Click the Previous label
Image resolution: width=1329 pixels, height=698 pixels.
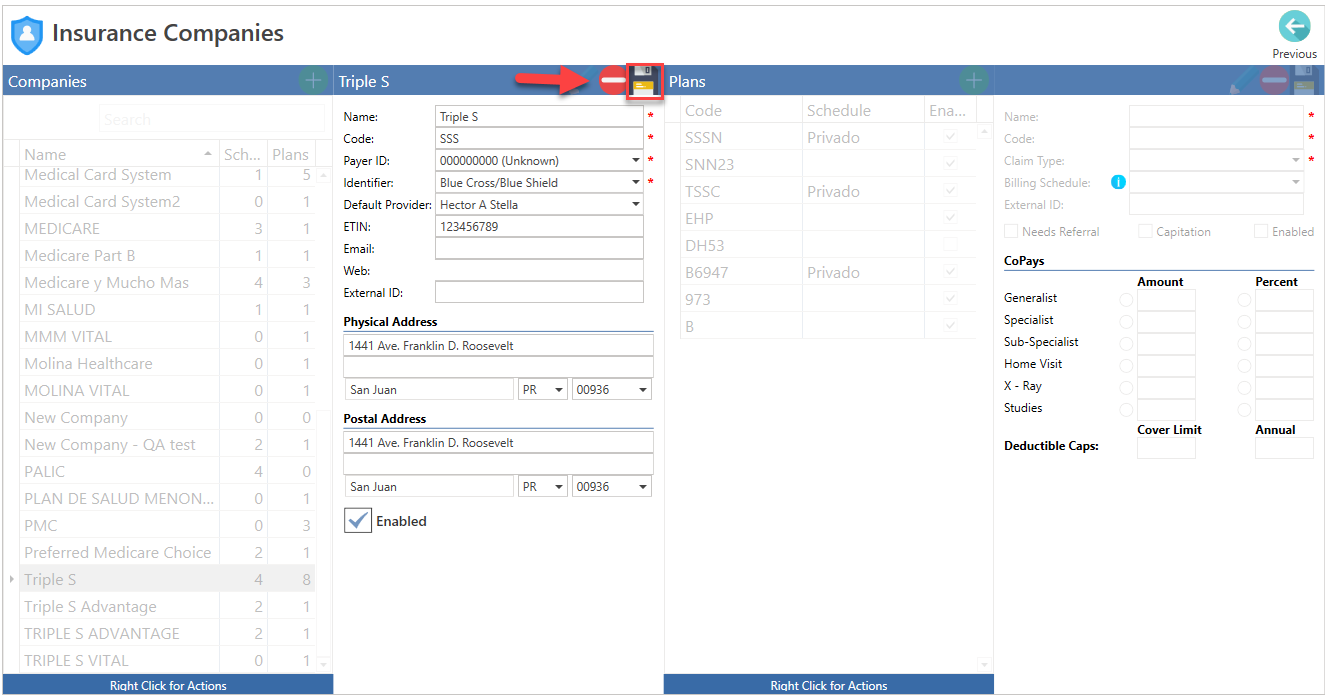tap(1294, 54)
